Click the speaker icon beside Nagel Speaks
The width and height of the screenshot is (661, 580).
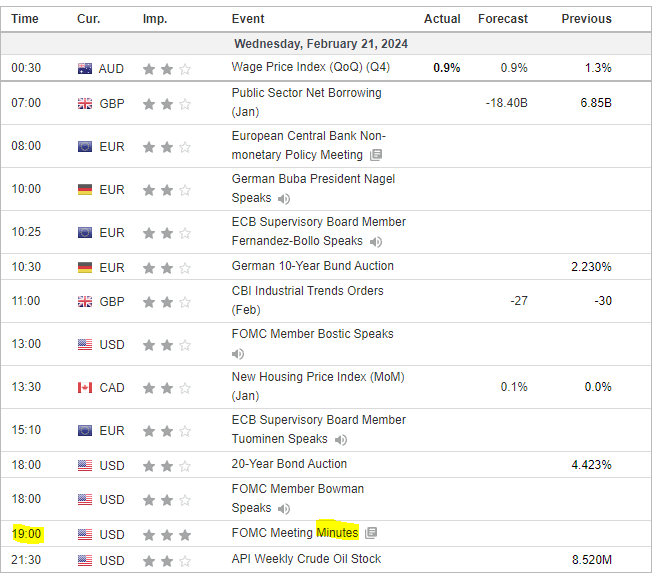tap(284, 199)
